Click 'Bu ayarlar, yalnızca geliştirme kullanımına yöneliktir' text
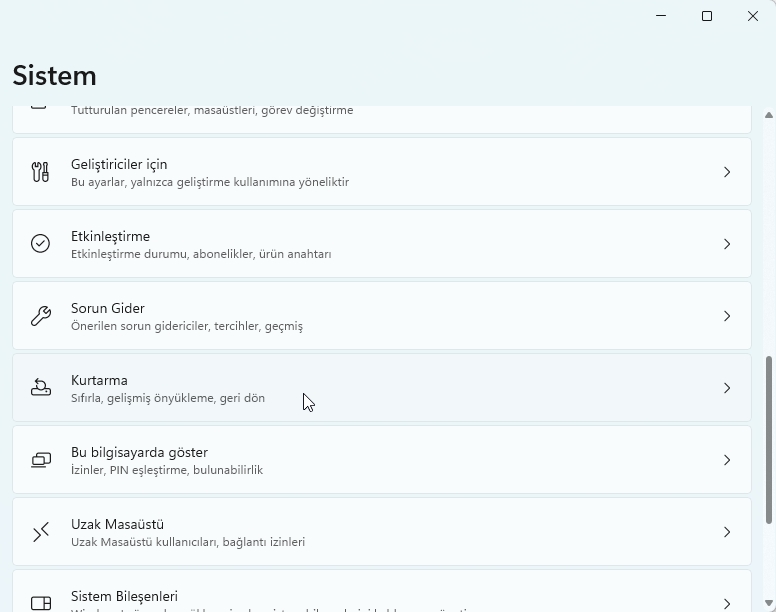Viewport: 776px width, 612px height. (x=210, y=182)
